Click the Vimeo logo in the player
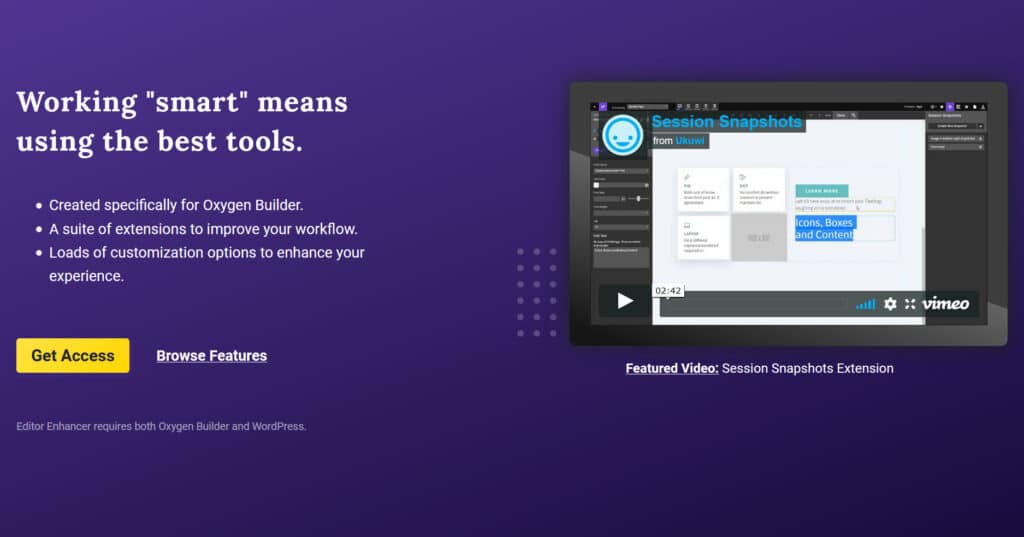This screenshot has width=1024, height=537. pyautogui.click(x=945, y=304)
